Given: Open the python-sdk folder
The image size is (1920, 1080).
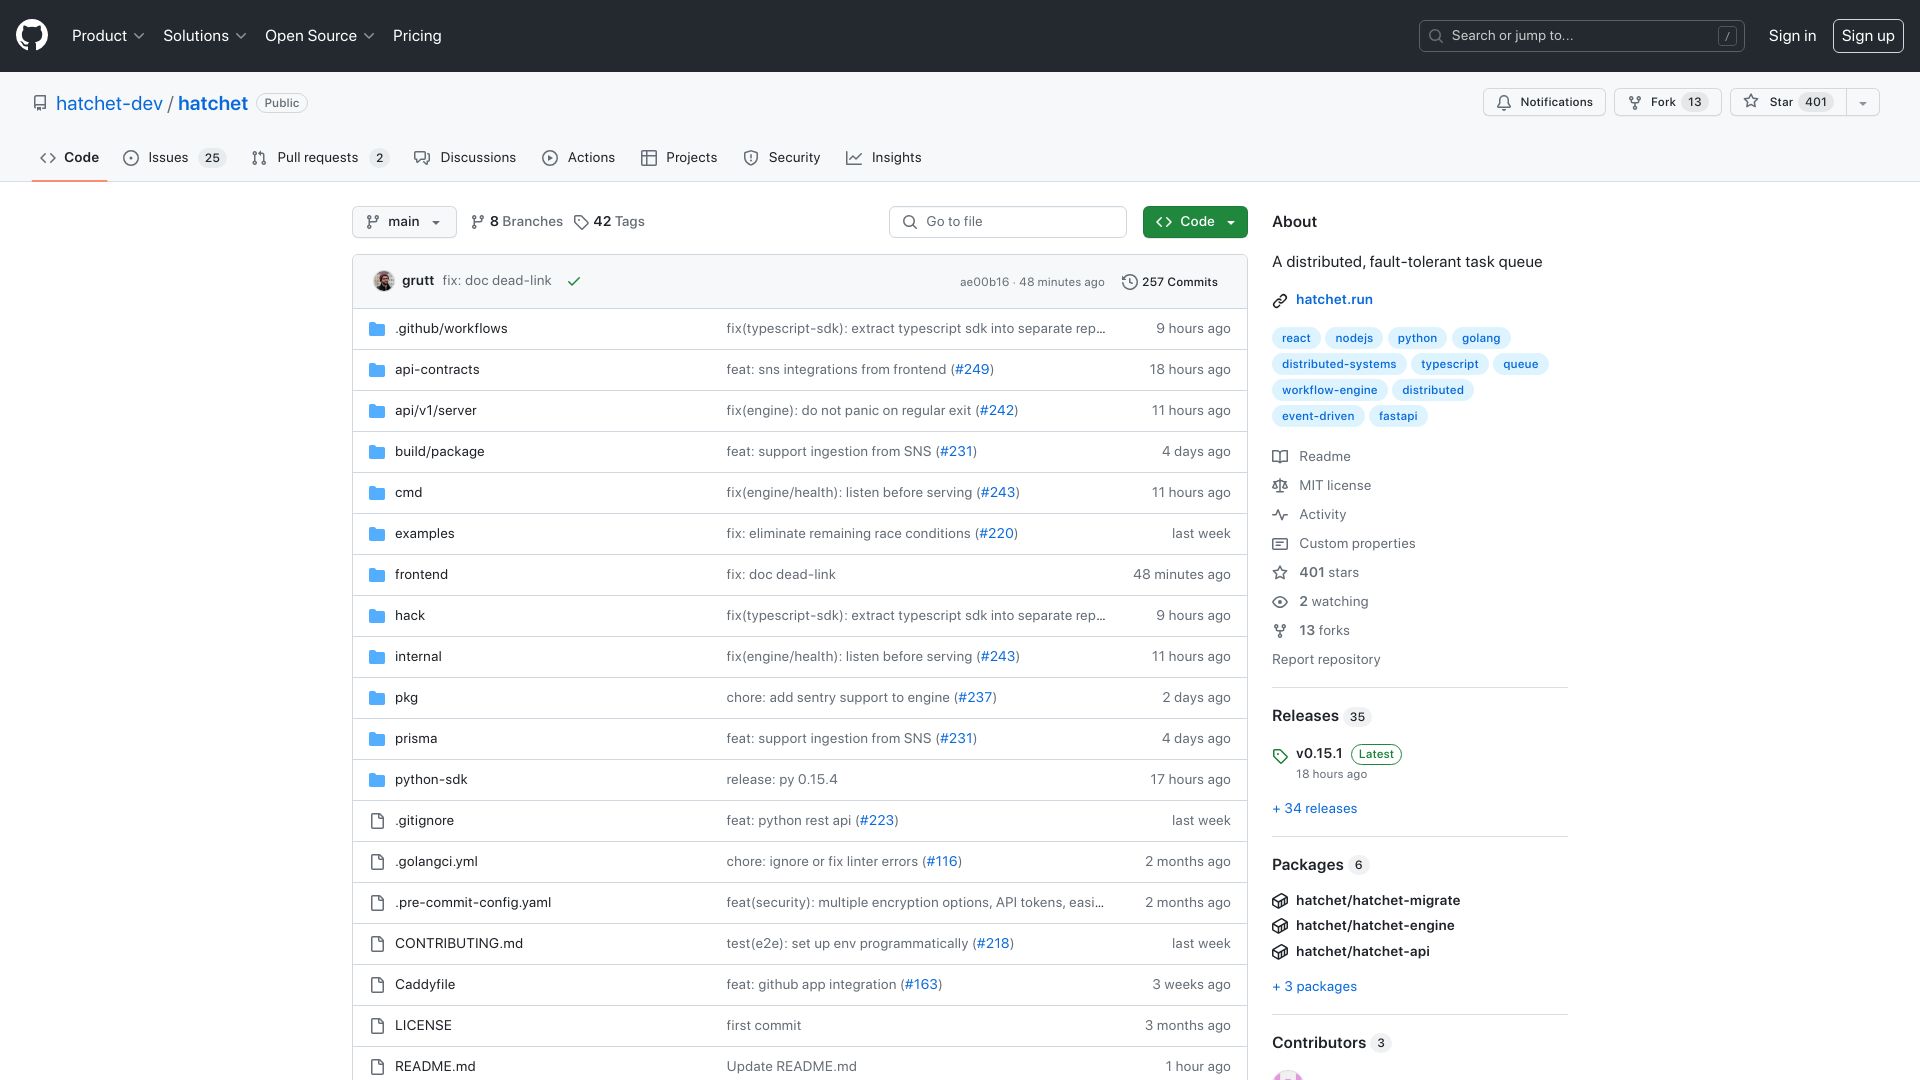Looking at the screenshot, I should pyautogui.click(x=431, y=780).
